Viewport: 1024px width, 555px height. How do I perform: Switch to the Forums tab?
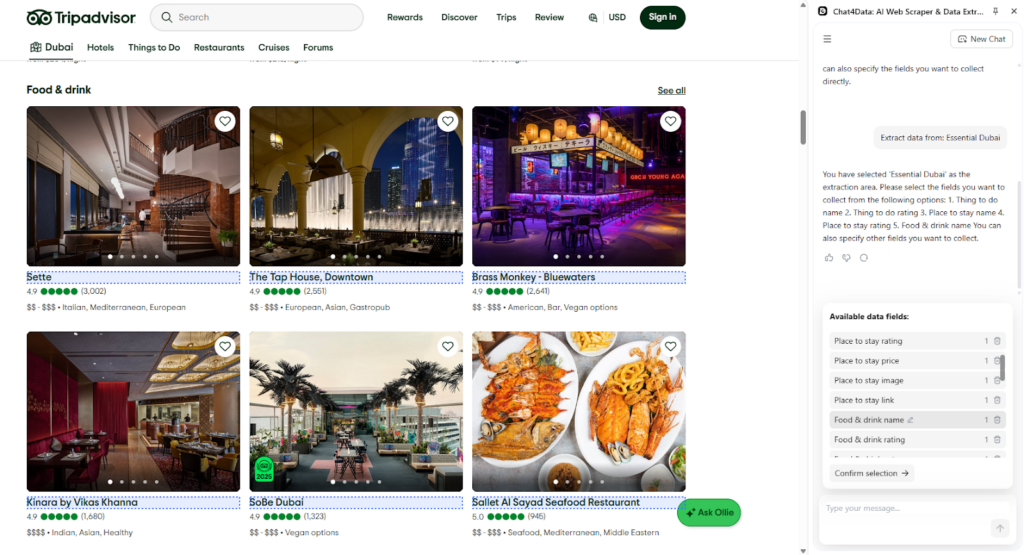click(318, 48)
